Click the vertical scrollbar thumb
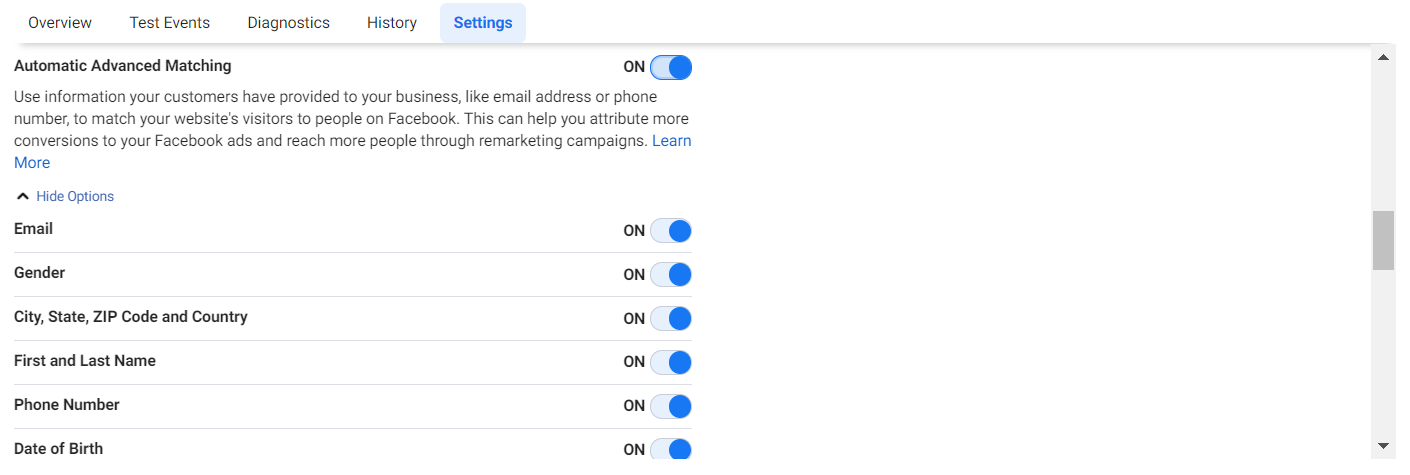1410x475 pixels. point(1383,240)
